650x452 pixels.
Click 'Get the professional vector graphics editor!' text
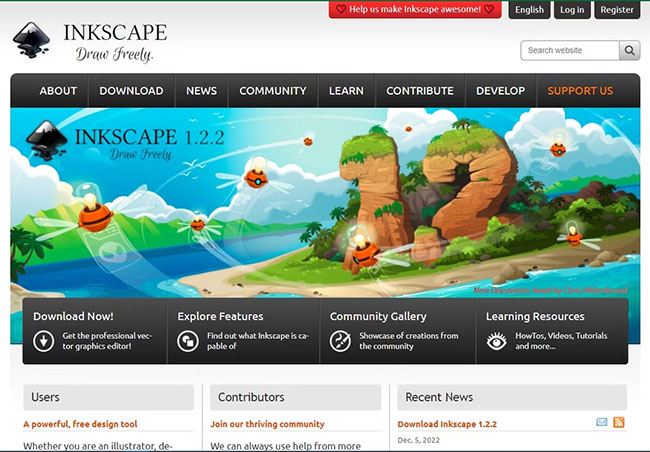(x=107, y=341)
